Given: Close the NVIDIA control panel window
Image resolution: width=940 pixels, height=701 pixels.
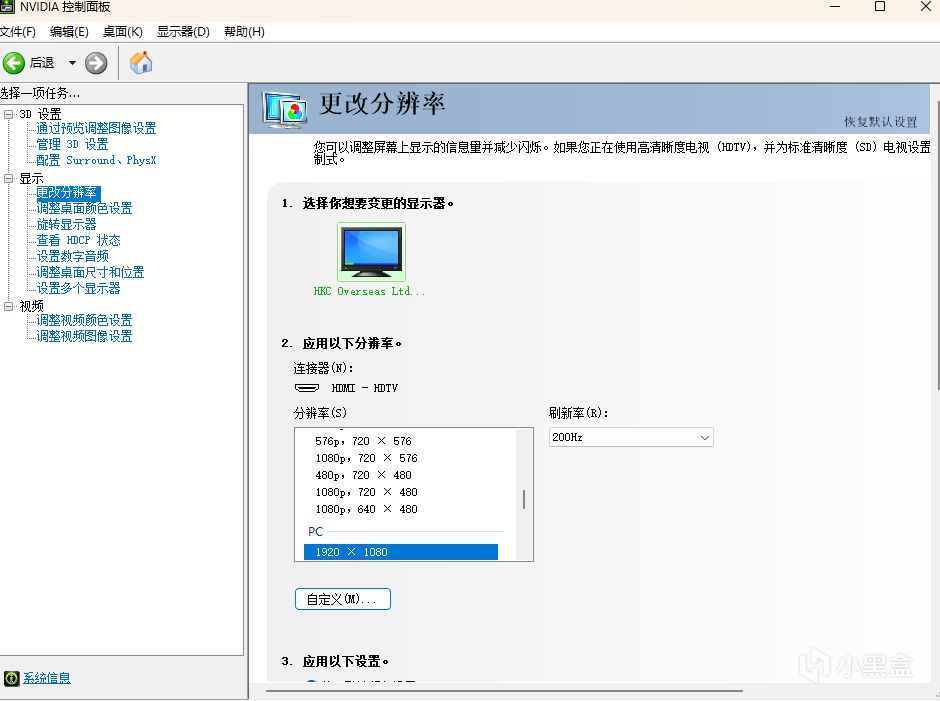Looking at the screenshot, I should point(926,7).
